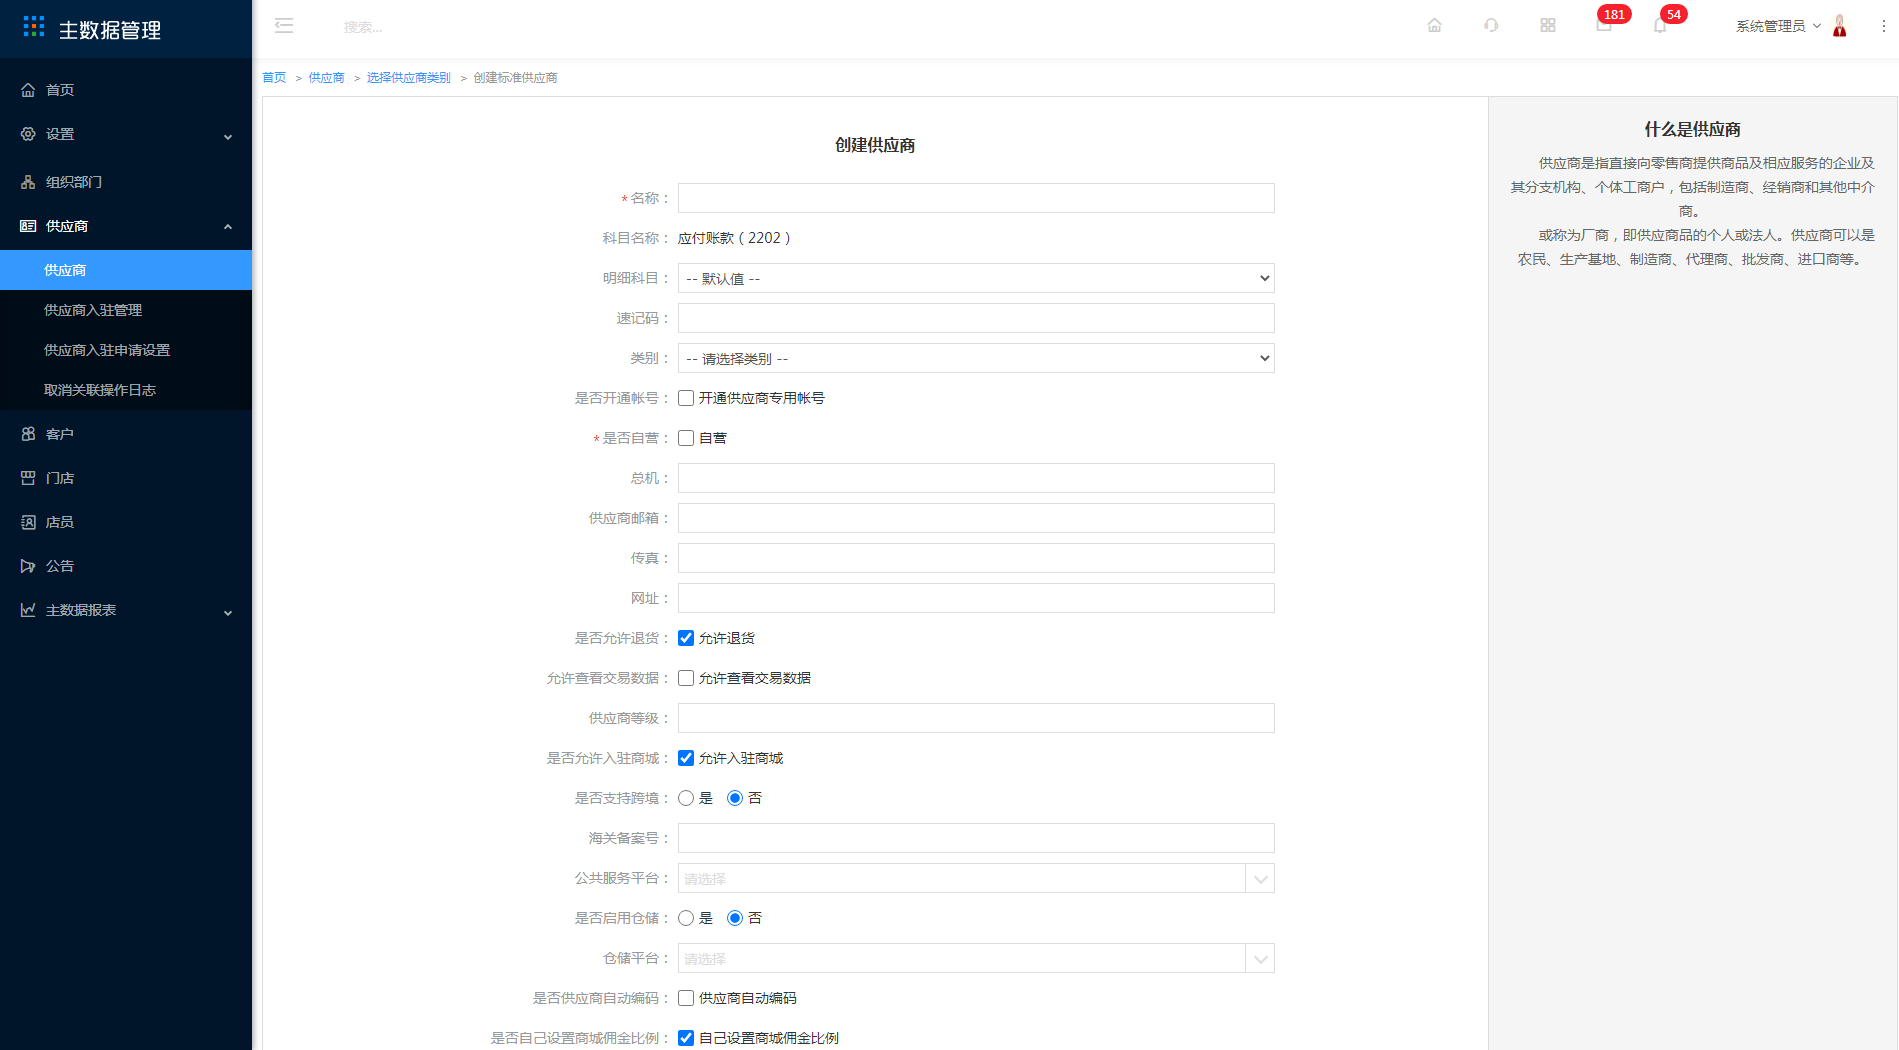This screenshot has width=1899, height=1050.
Task: Click the 供应商等级 input field
Action: pos(976,718)
